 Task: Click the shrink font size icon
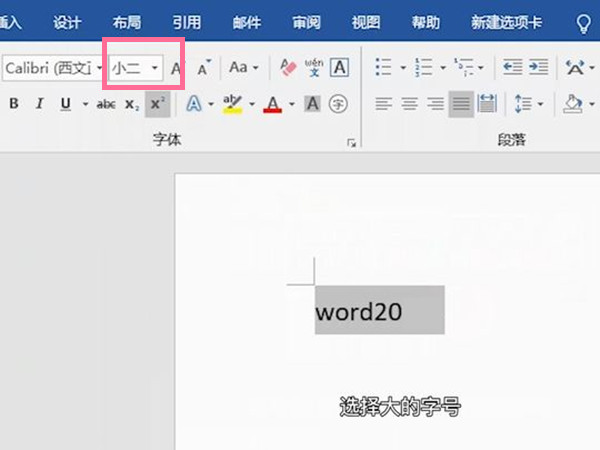pos(204,68)
